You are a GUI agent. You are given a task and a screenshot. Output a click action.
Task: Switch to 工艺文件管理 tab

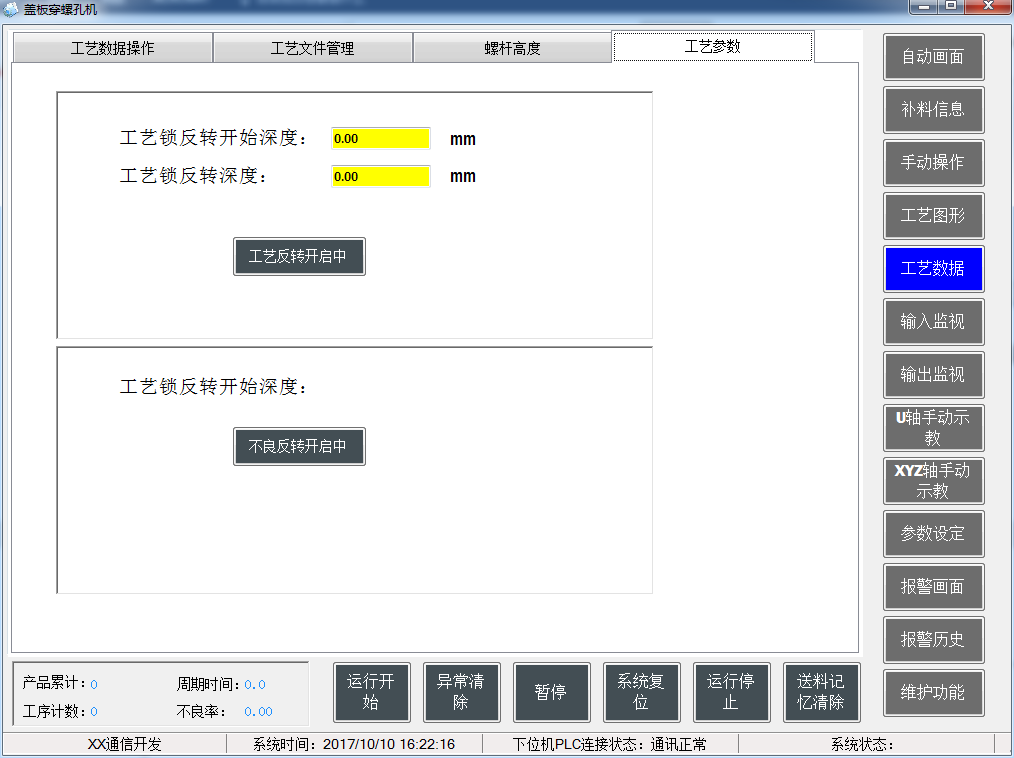pyautogui.click(x=312, y=47)
